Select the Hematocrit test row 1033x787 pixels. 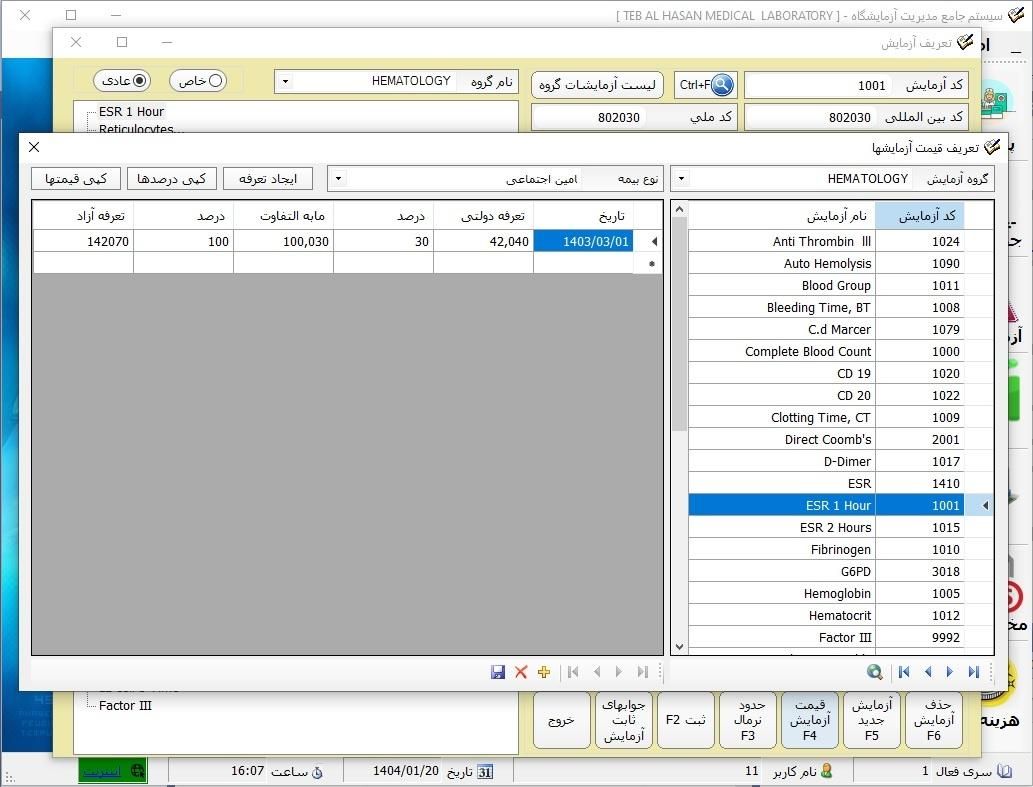pyautogui.click(x=826, y=615)
